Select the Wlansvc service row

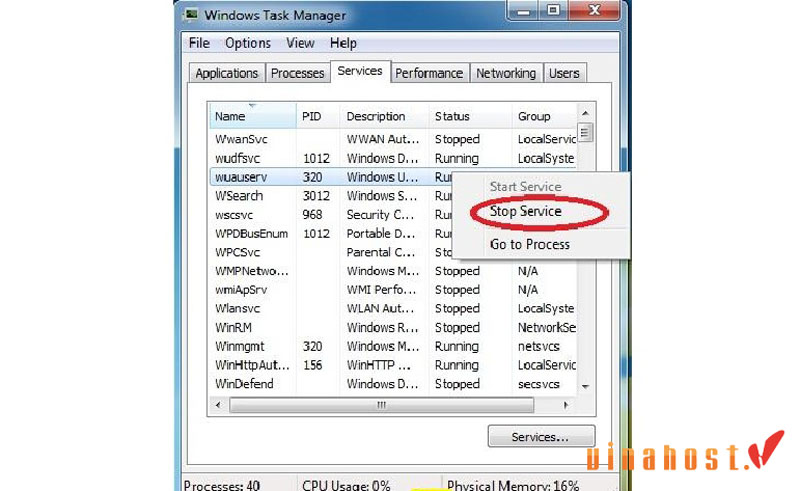[393, 309]
